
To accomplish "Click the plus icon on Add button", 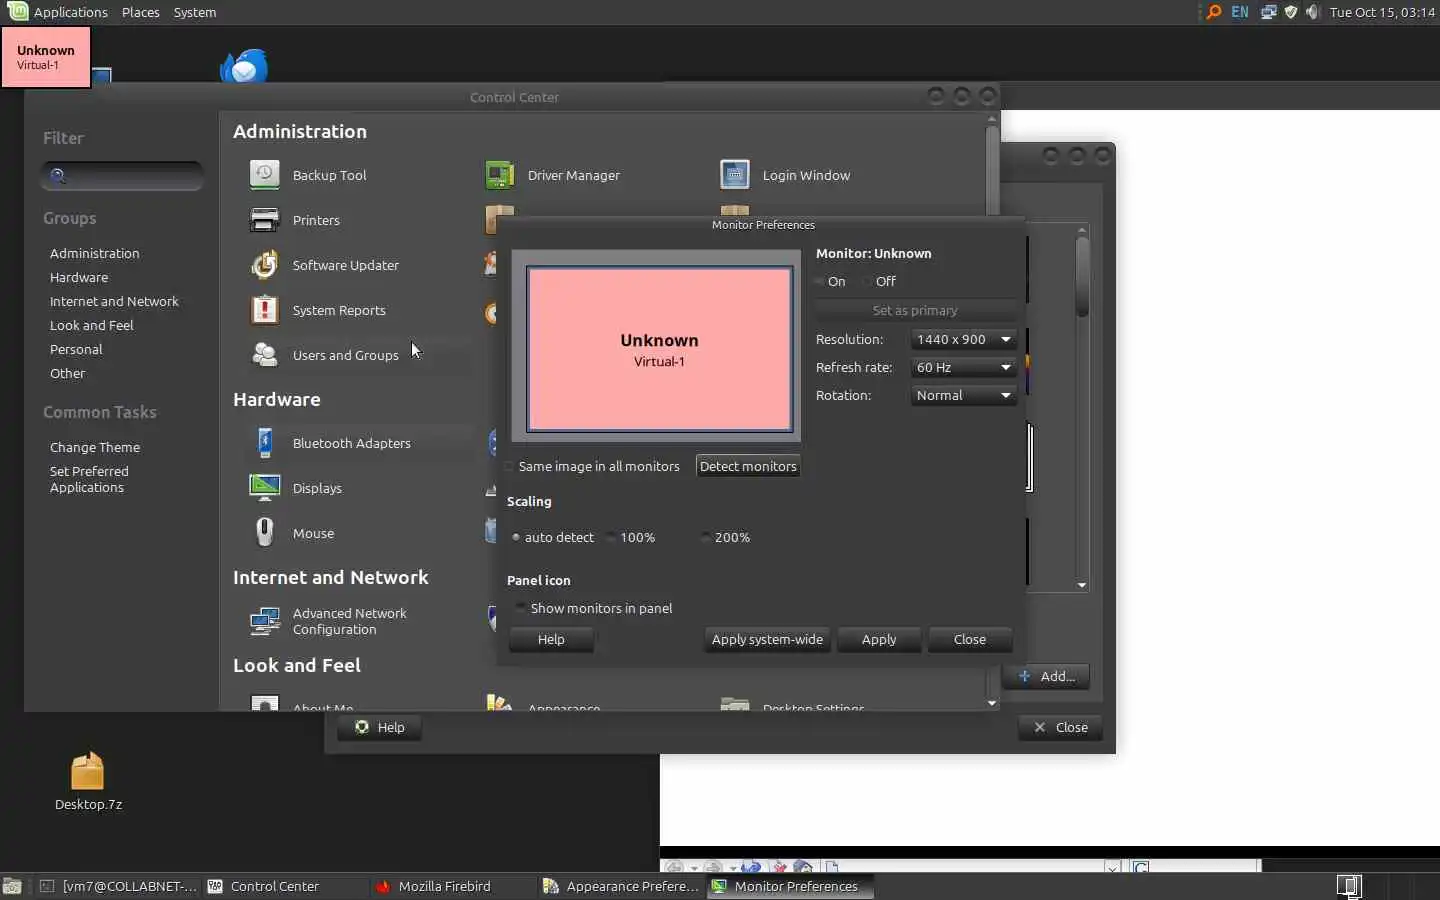I will click(1025, 676).
